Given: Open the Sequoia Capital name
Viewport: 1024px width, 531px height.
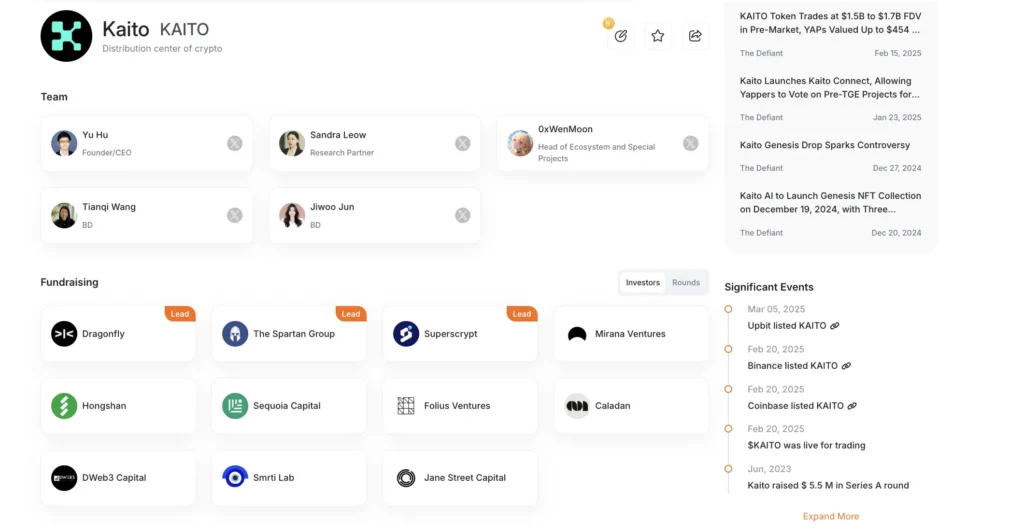Looking at the screenshot, I should pyautogui.click(x=287, y=406).
